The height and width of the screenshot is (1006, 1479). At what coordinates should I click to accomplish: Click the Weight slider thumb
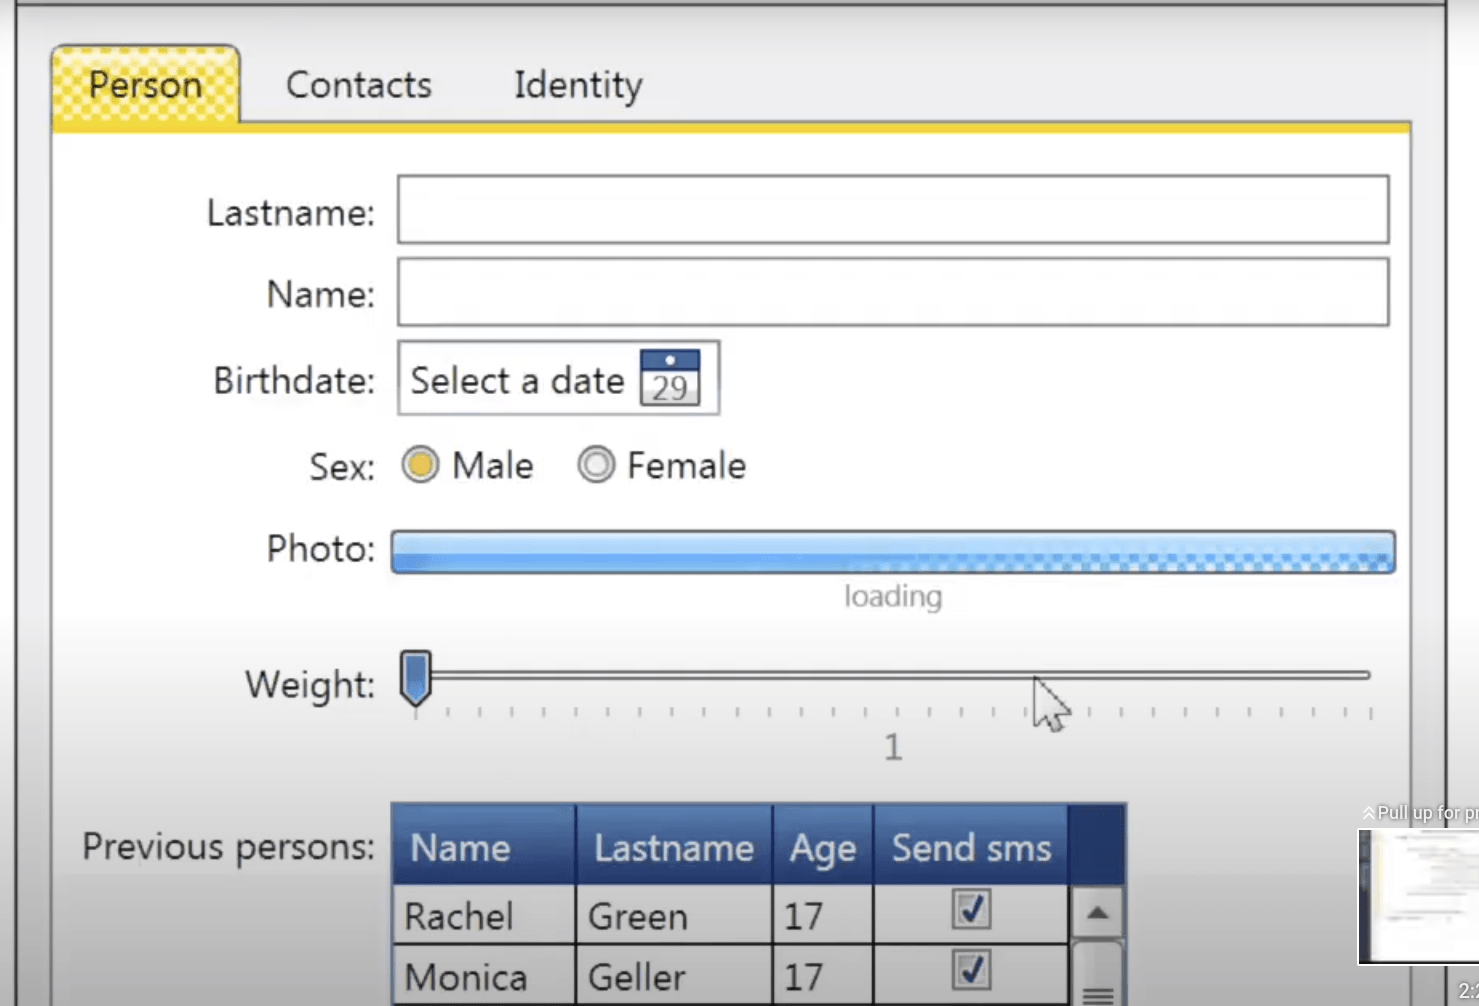pyautogui.click(x=415, y=678)
